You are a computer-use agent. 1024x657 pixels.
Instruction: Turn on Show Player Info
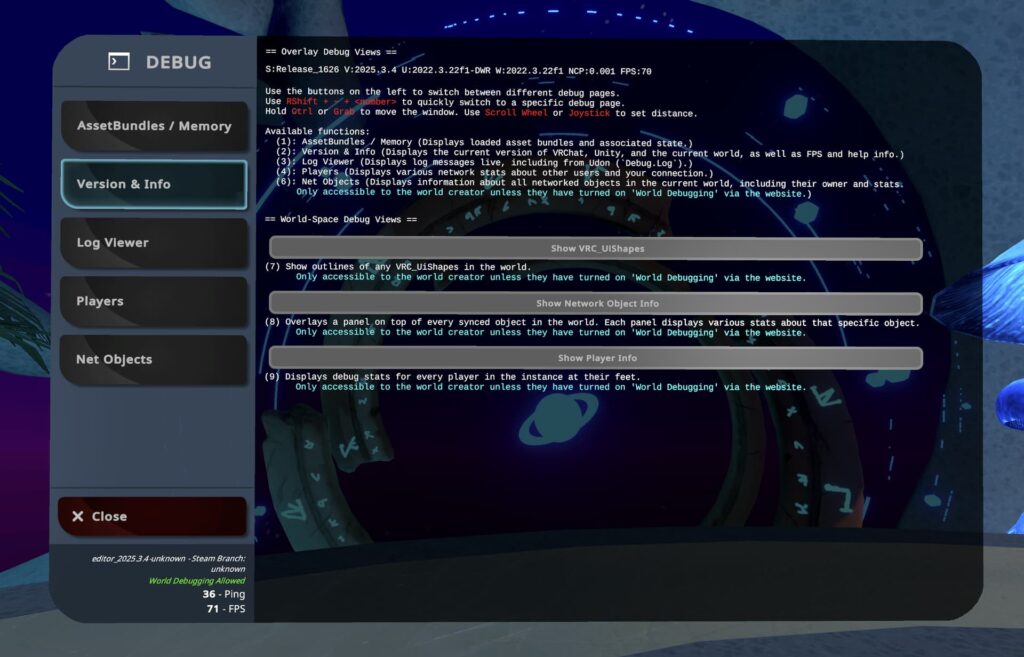595,358
